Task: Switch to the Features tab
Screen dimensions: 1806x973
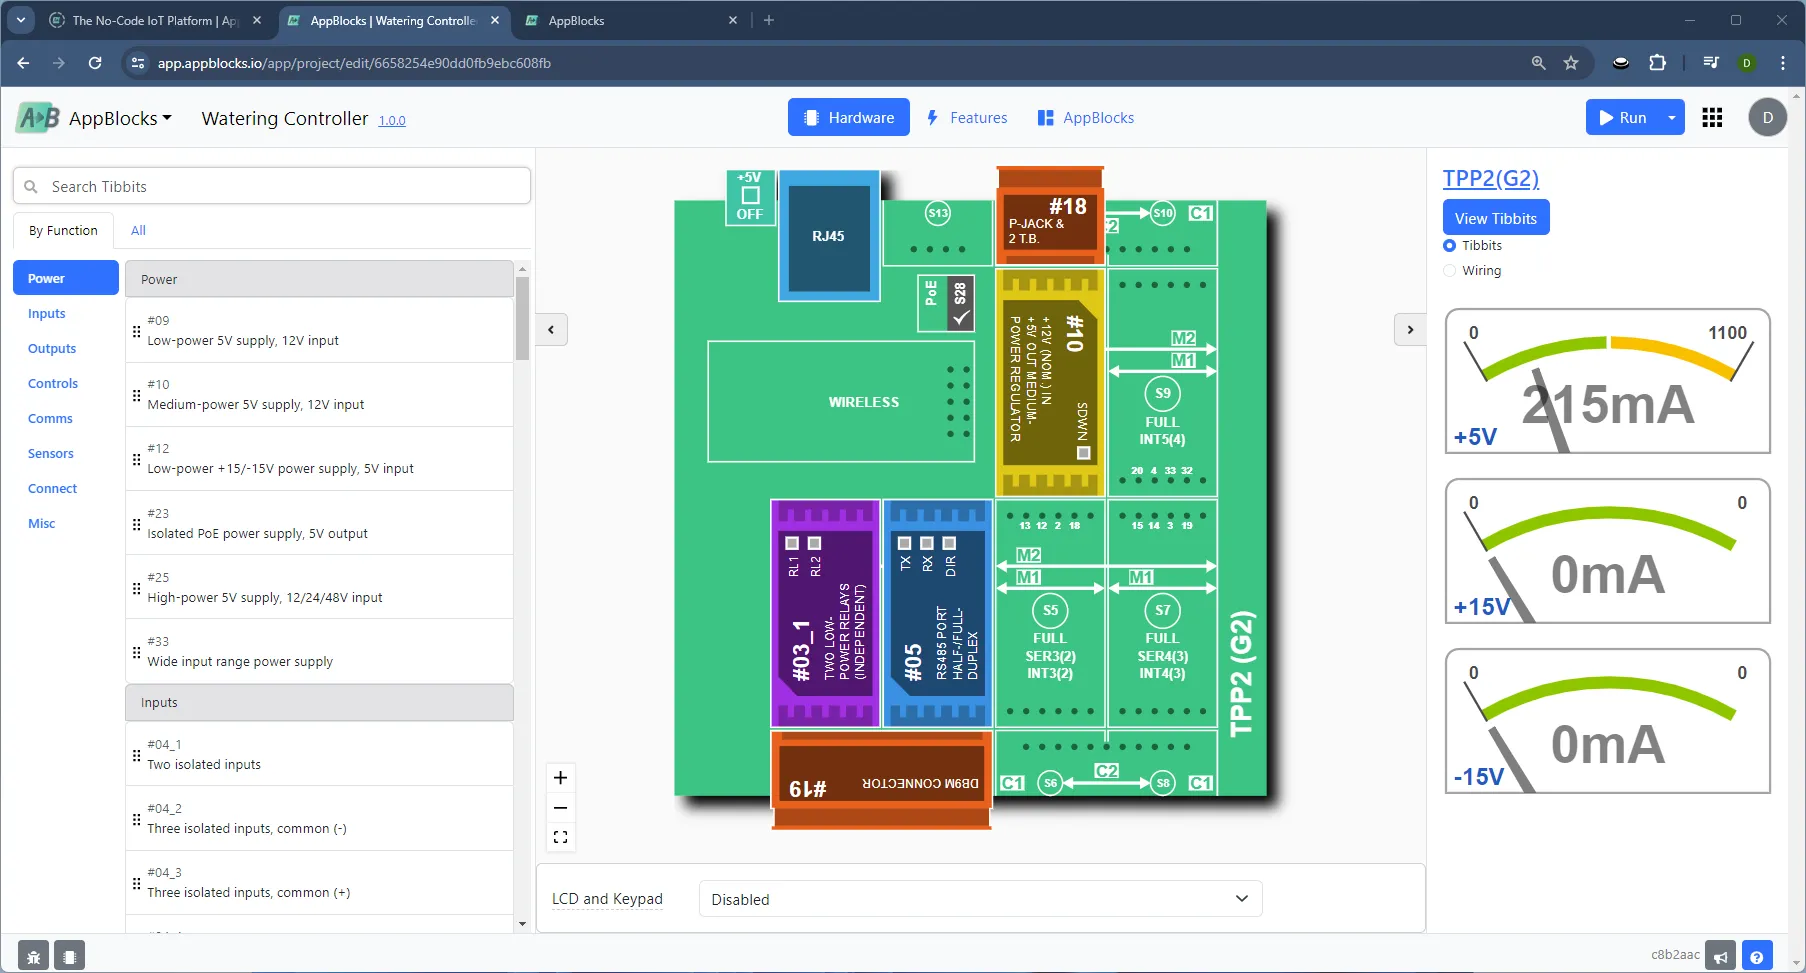Action: point(966,118)
